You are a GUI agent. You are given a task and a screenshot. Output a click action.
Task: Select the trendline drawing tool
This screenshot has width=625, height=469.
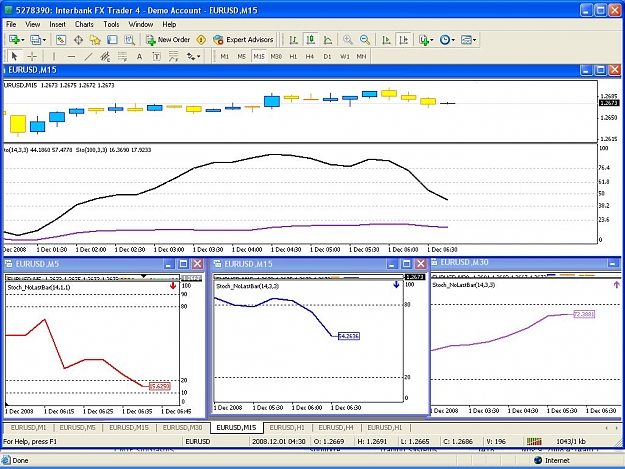click(88, 57)
